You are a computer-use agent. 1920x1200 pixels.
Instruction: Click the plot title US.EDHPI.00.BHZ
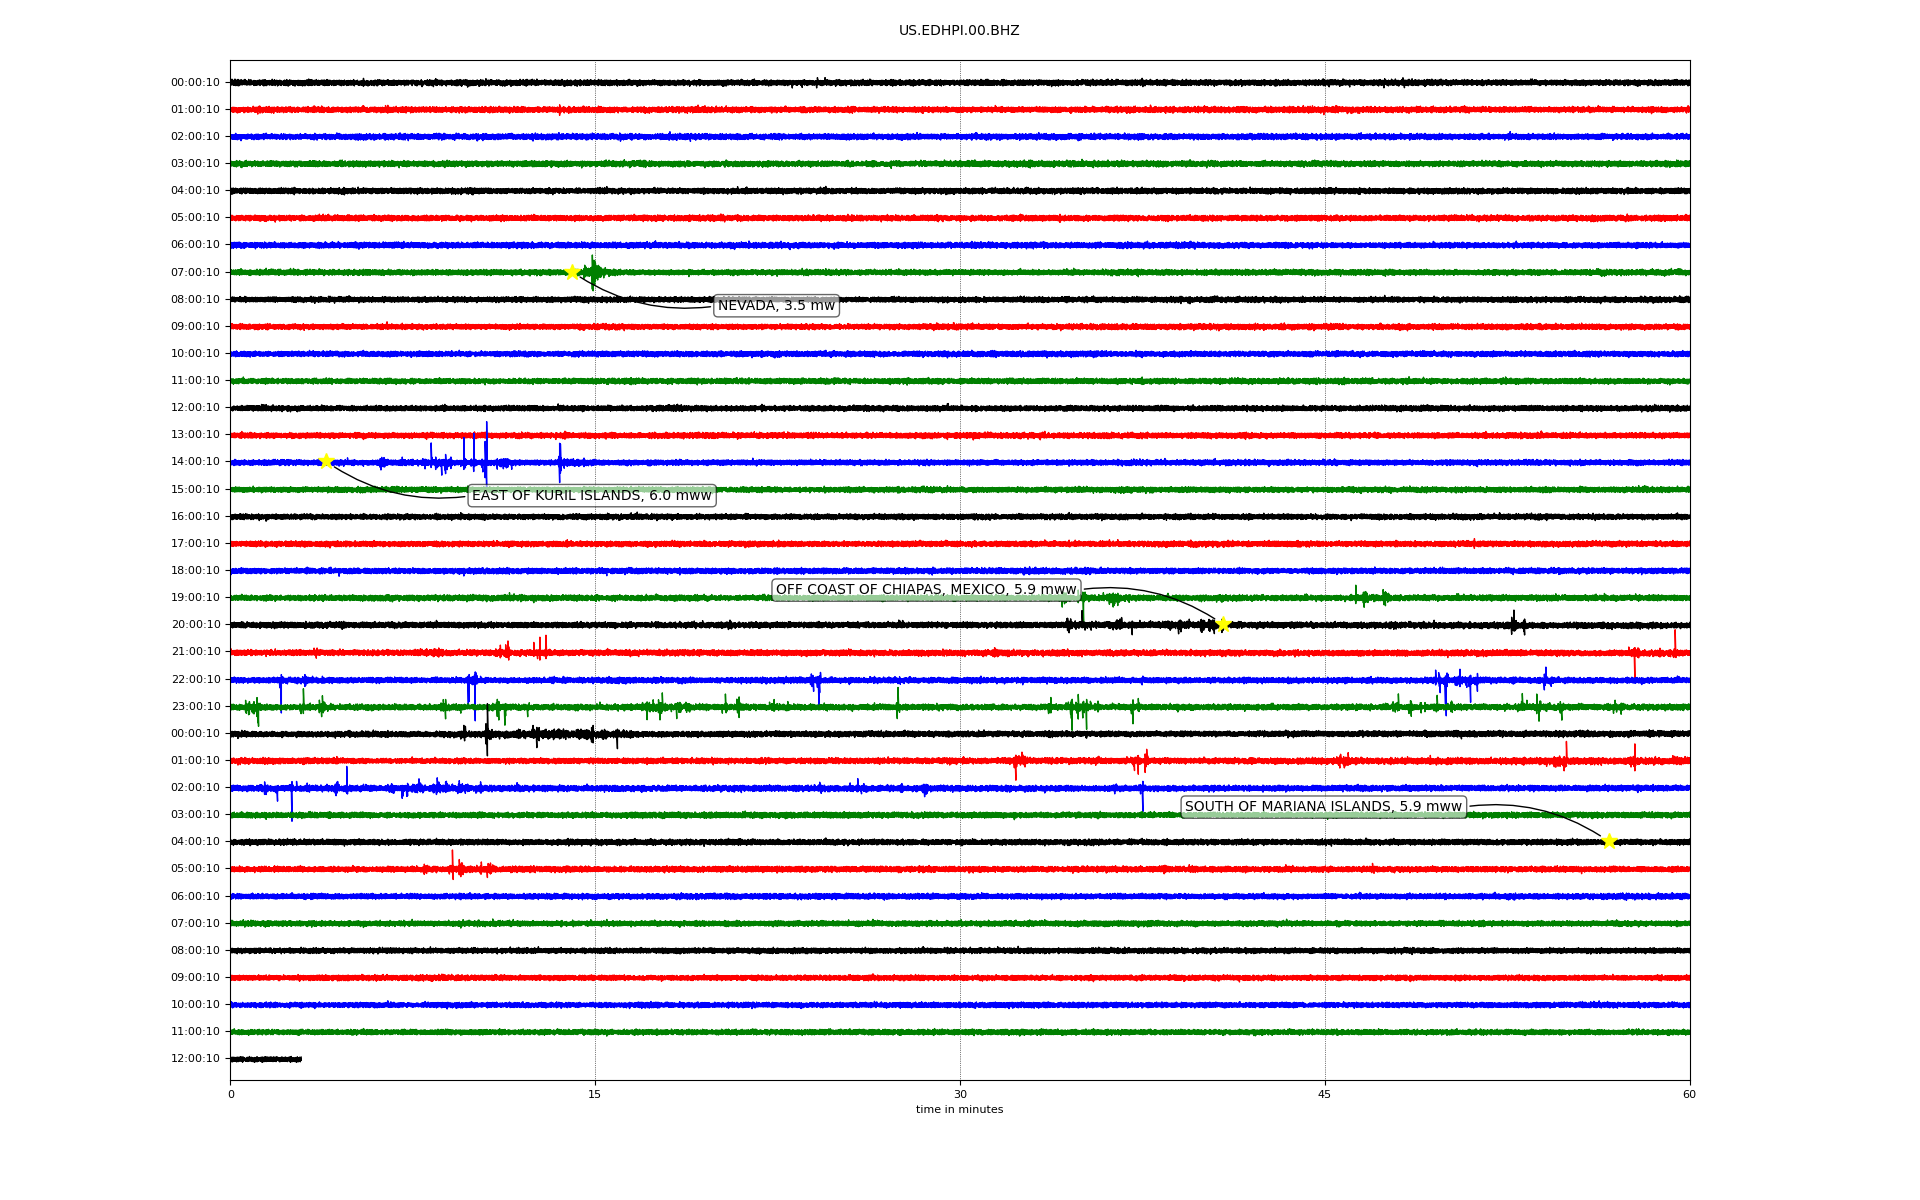tap(959, 31)
